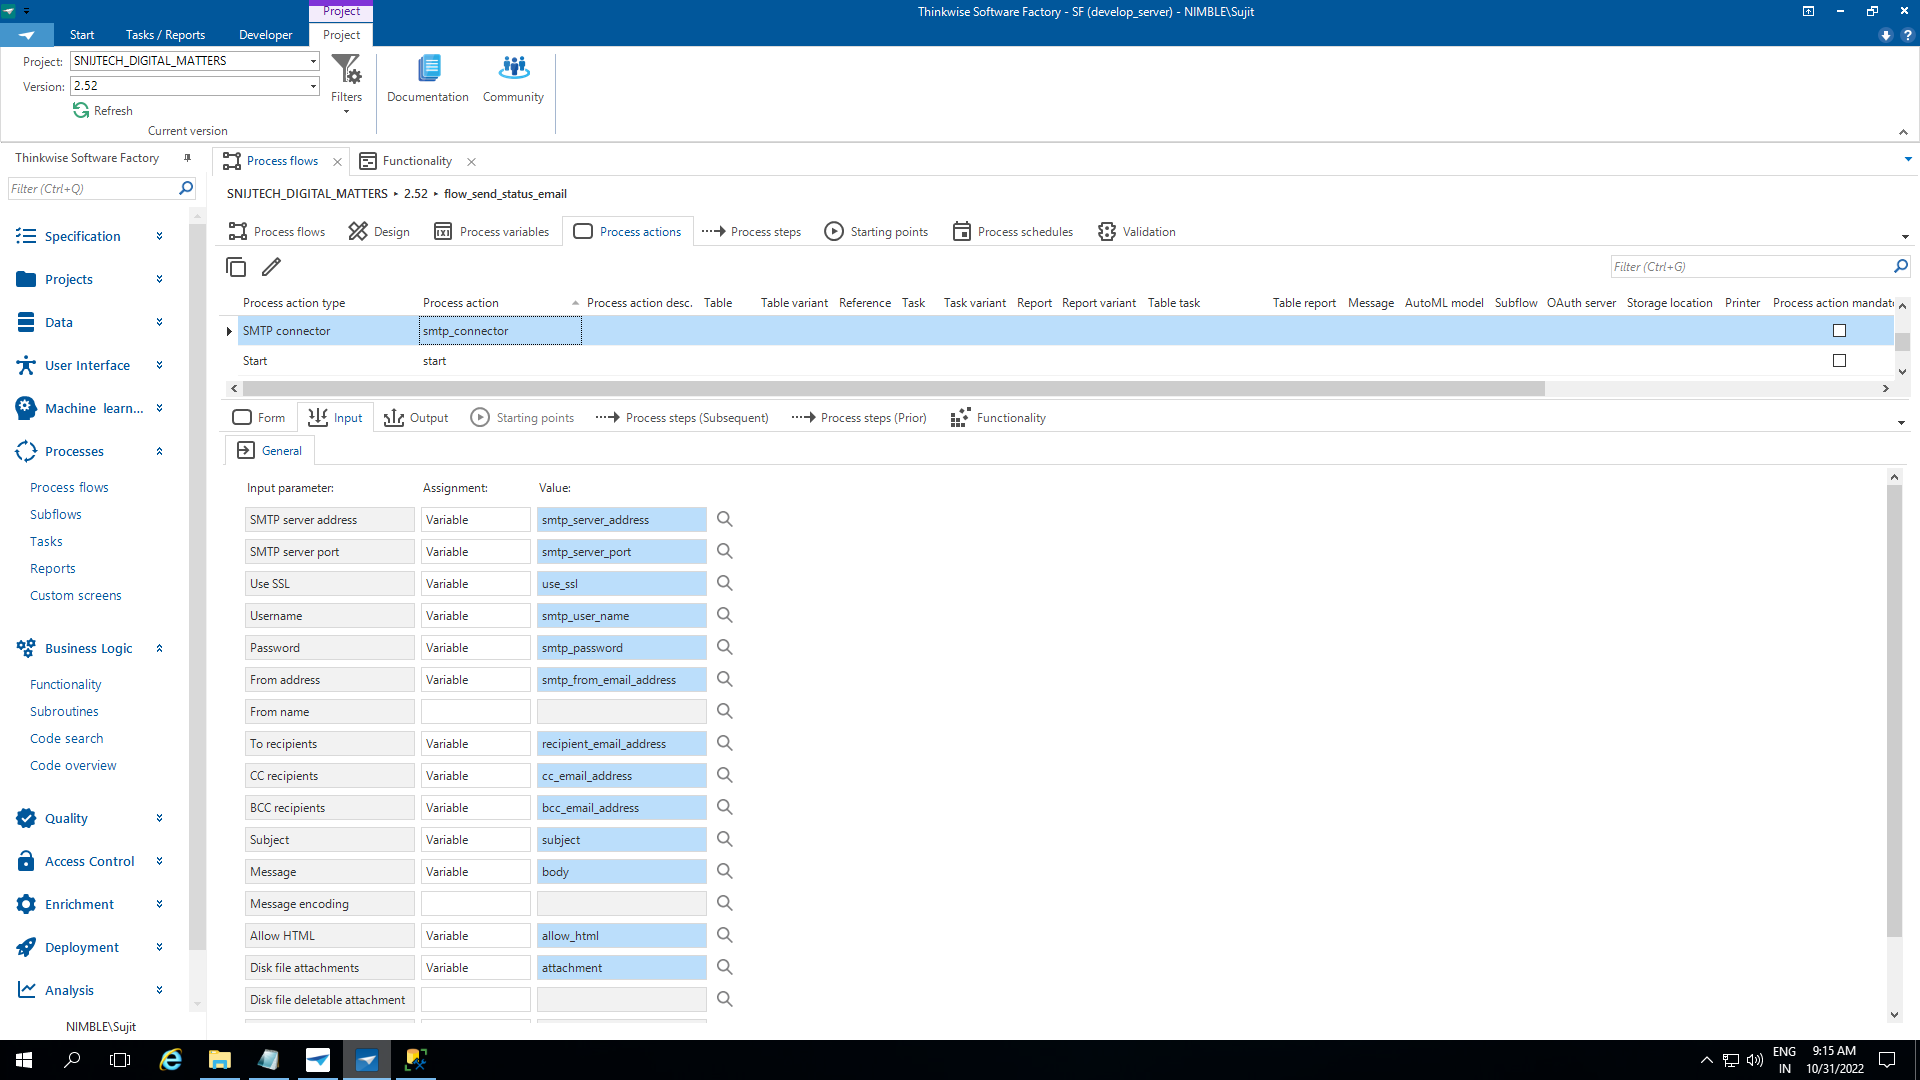Open the Starting points tab in top bar
This screenshot has height=1080, width=1920.
[x=876, y=231]
